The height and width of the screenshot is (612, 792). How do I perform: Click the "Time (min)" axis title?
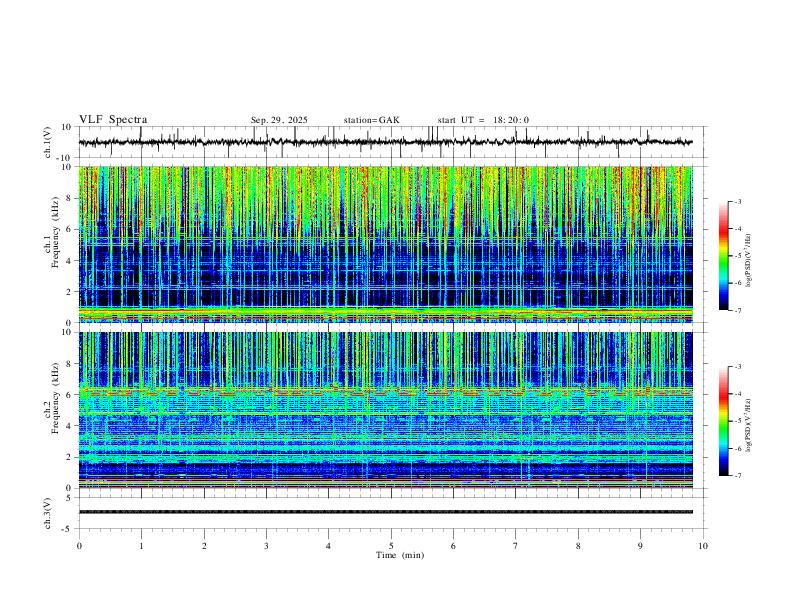[400, 555]
